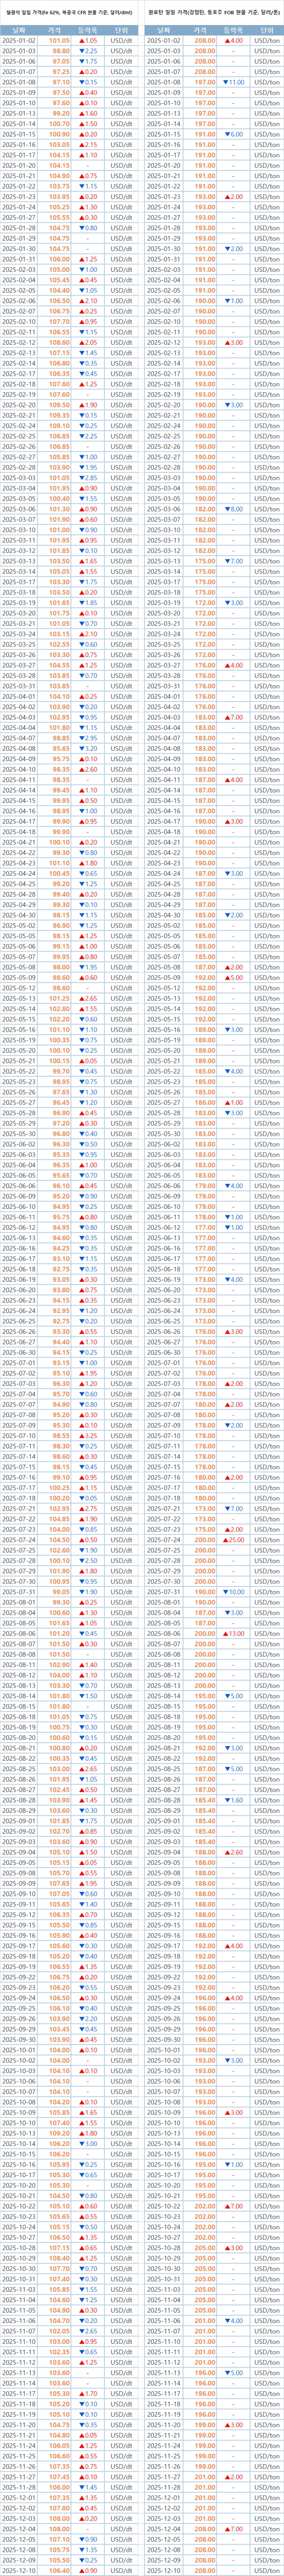Image resolution: width=284 pixels, height=2576 pixels.
Task: Click the 등락폭 header in the coking coal table
Action: [233, 30]
